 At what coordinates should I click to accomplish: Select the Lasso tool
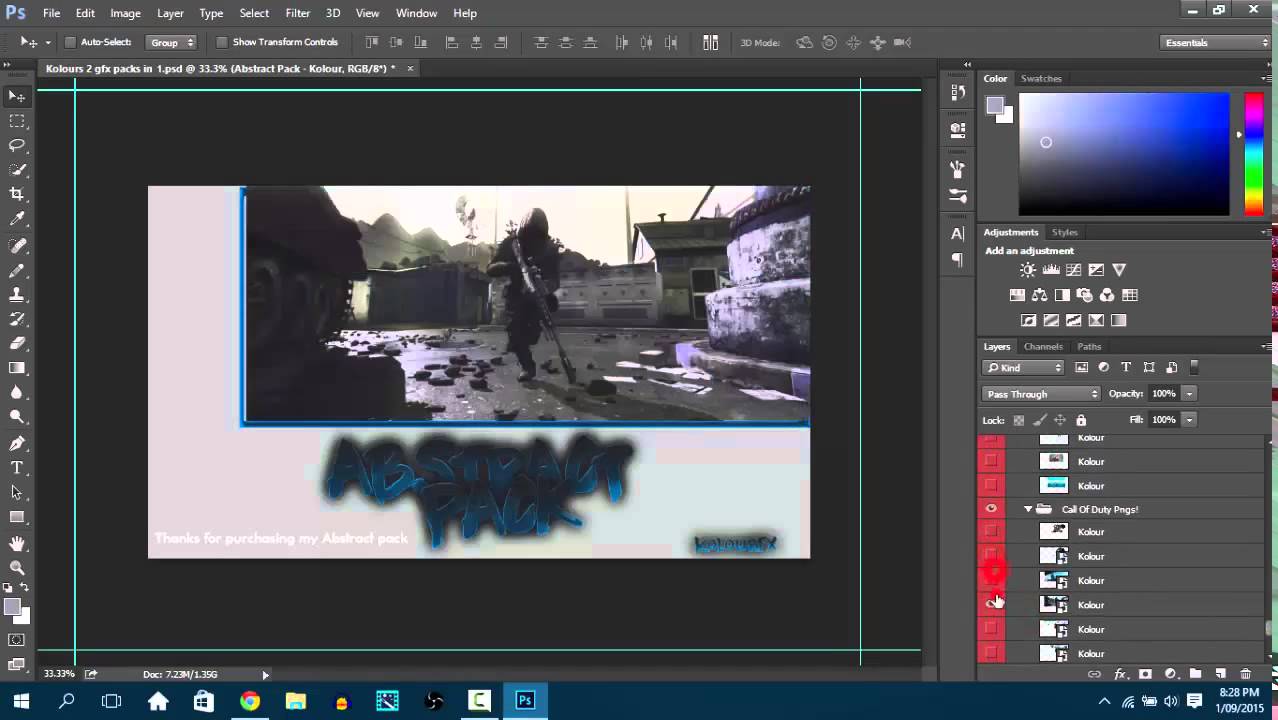click(17, 145)
